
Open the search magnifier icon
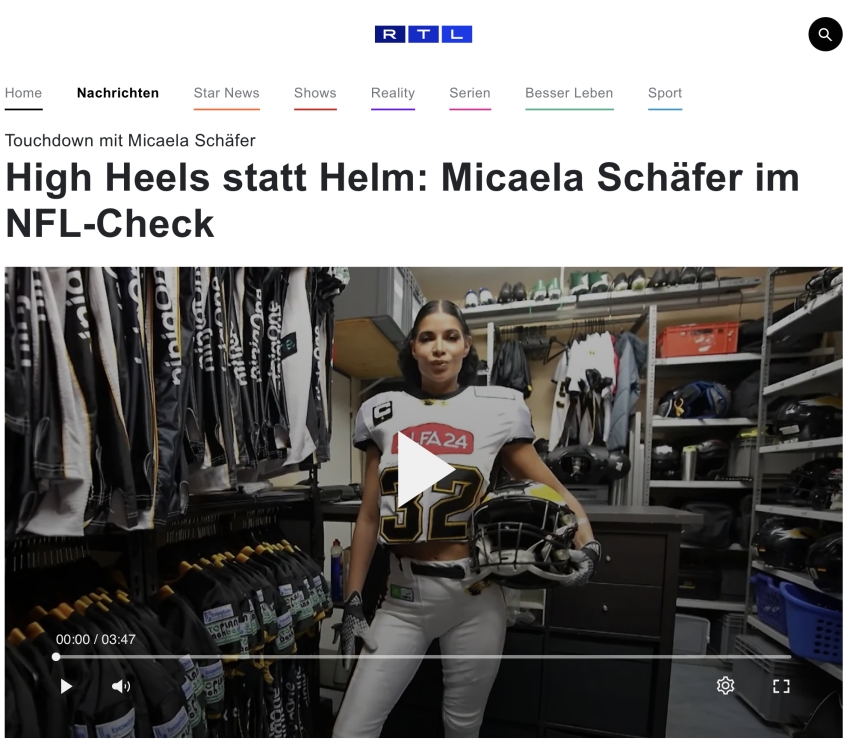point(825,34)
